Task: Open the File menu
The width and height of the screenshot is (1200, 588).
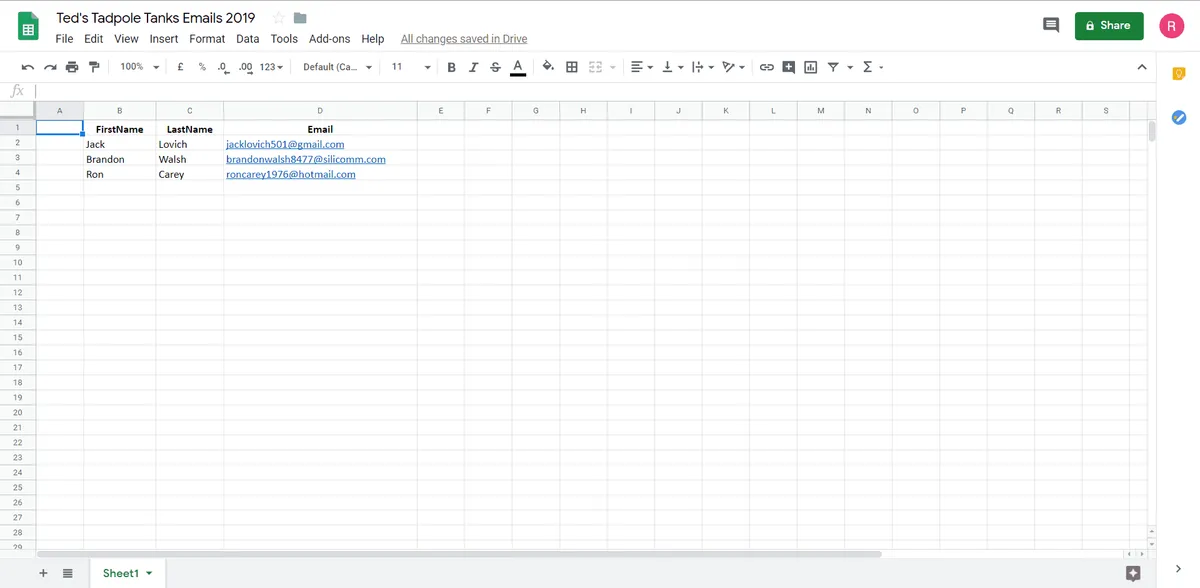Action: pos(64,39)
